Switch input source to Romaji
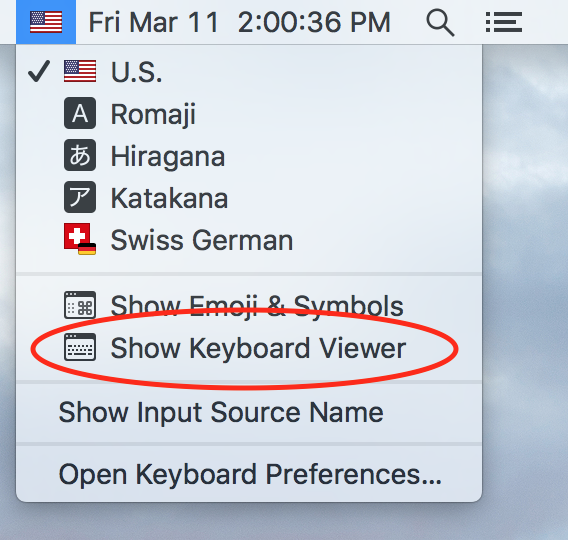The width and height of the screenshot is (568, 540). point(249,113)
